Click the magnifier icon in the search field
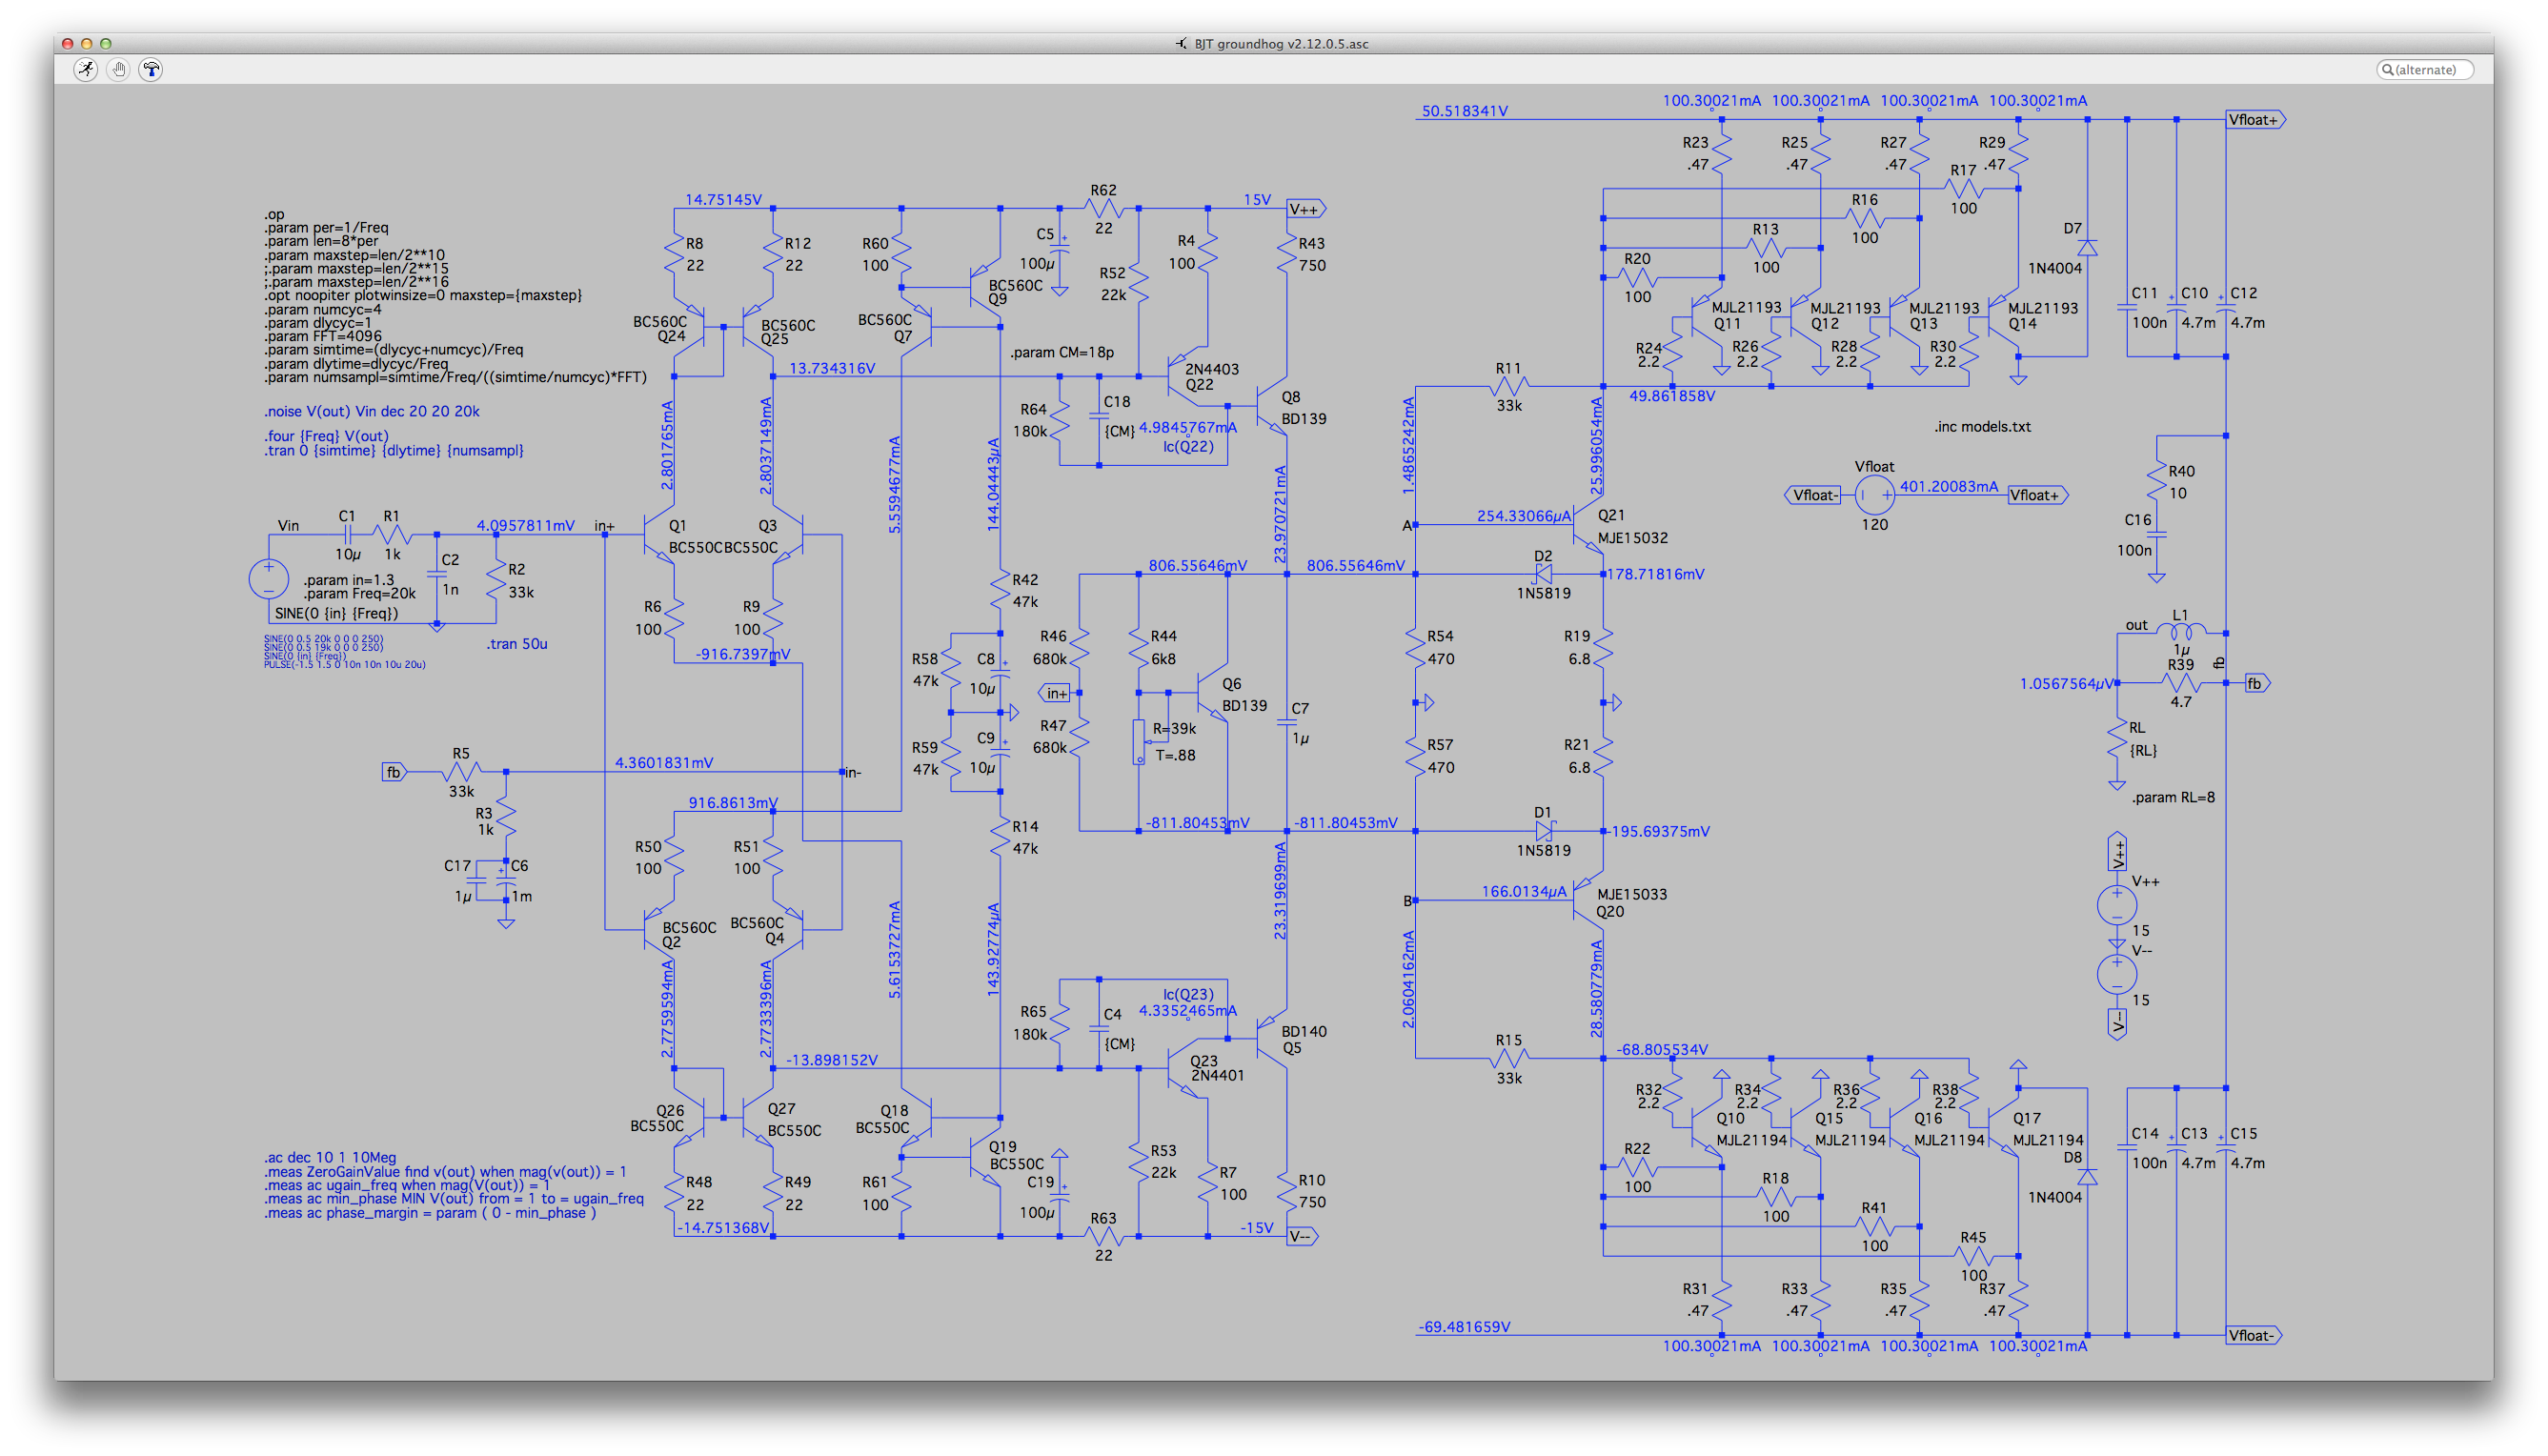This screenshot has width=2548, height=1456. coord(2387,69)
